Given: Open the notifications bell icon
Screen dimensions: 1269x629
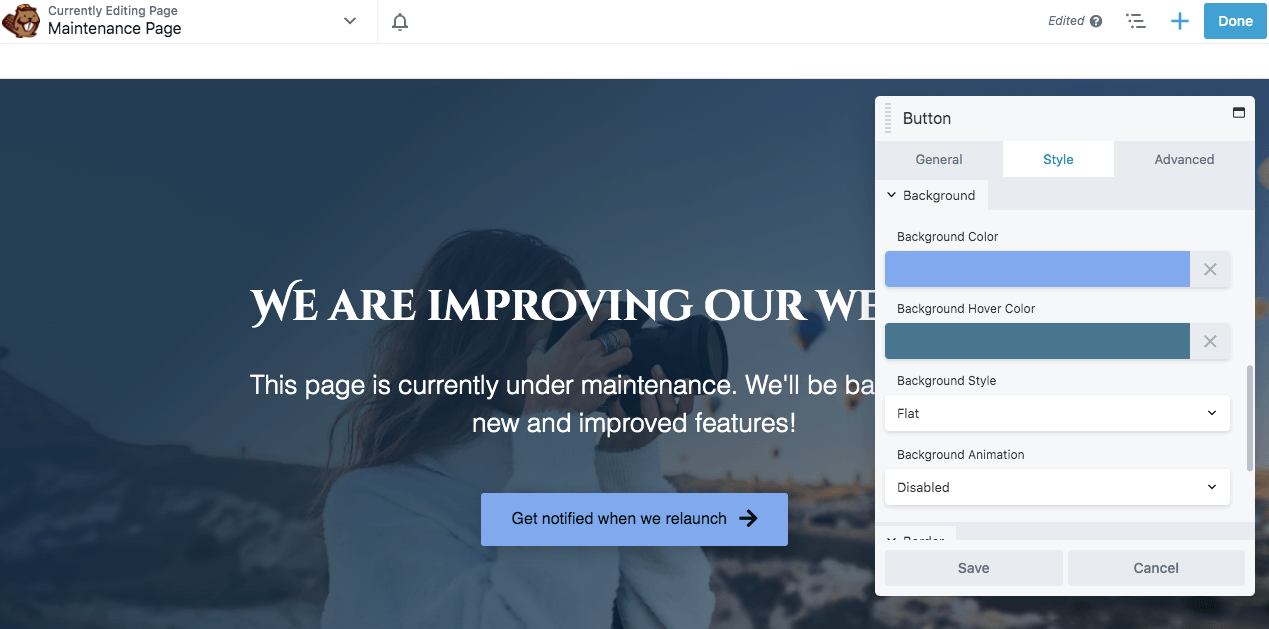Looking at the screenshot, I should pyautogui.click(x=400, y=21).
